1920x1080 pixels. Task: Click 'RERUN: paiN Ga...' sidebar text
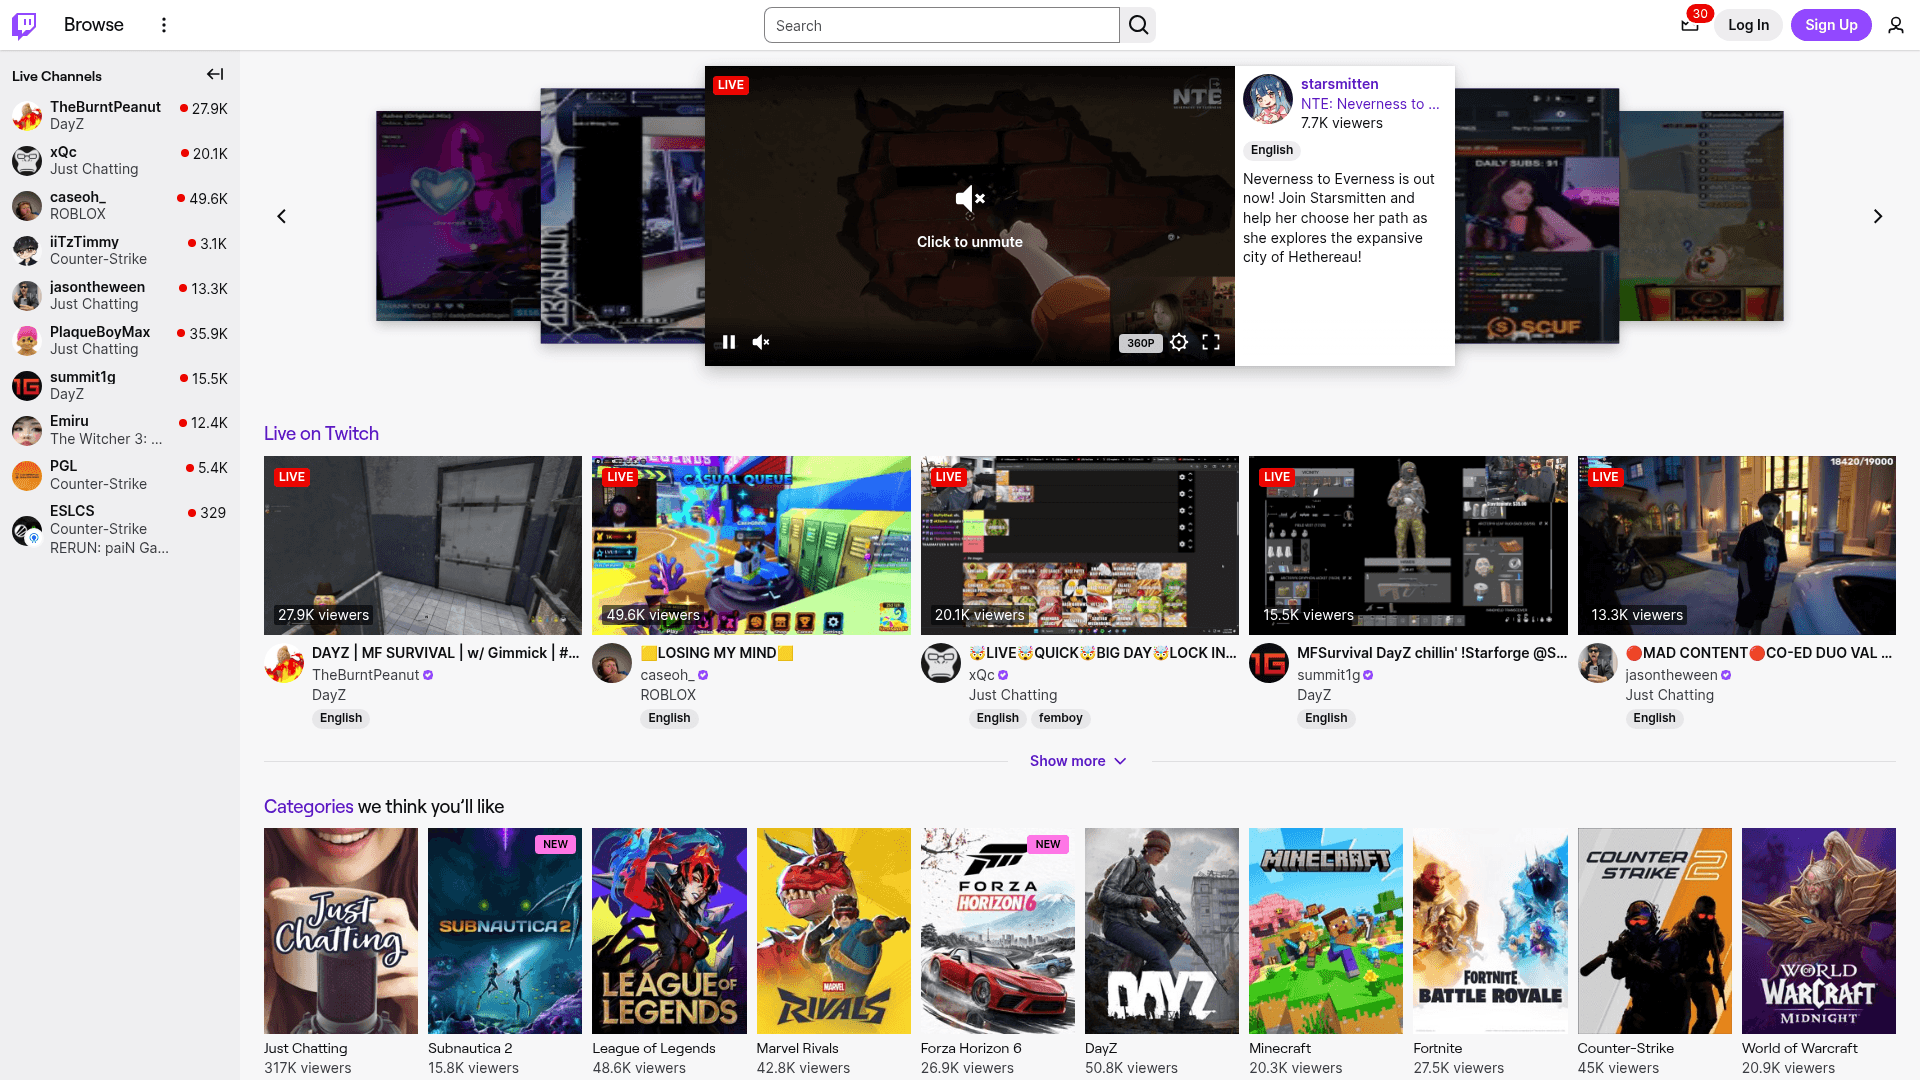pos(109,548)
